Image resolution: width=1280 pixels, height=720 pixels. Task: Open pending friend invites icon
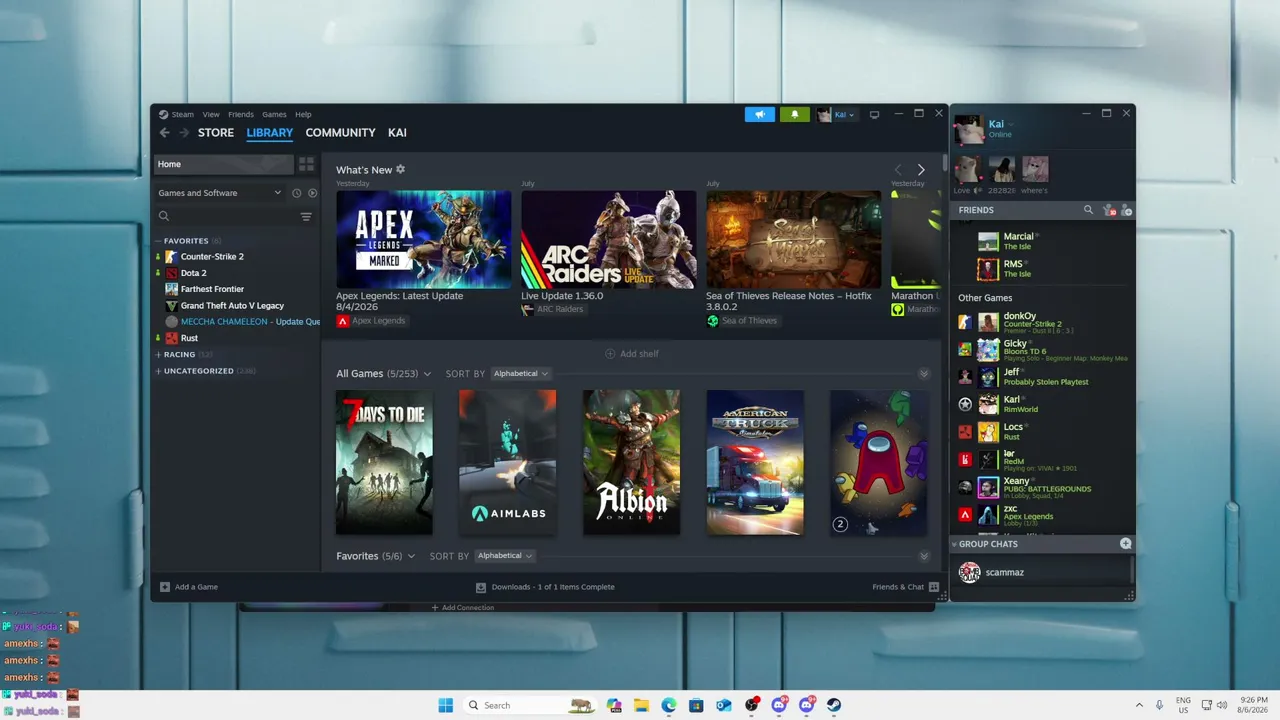1108,210
